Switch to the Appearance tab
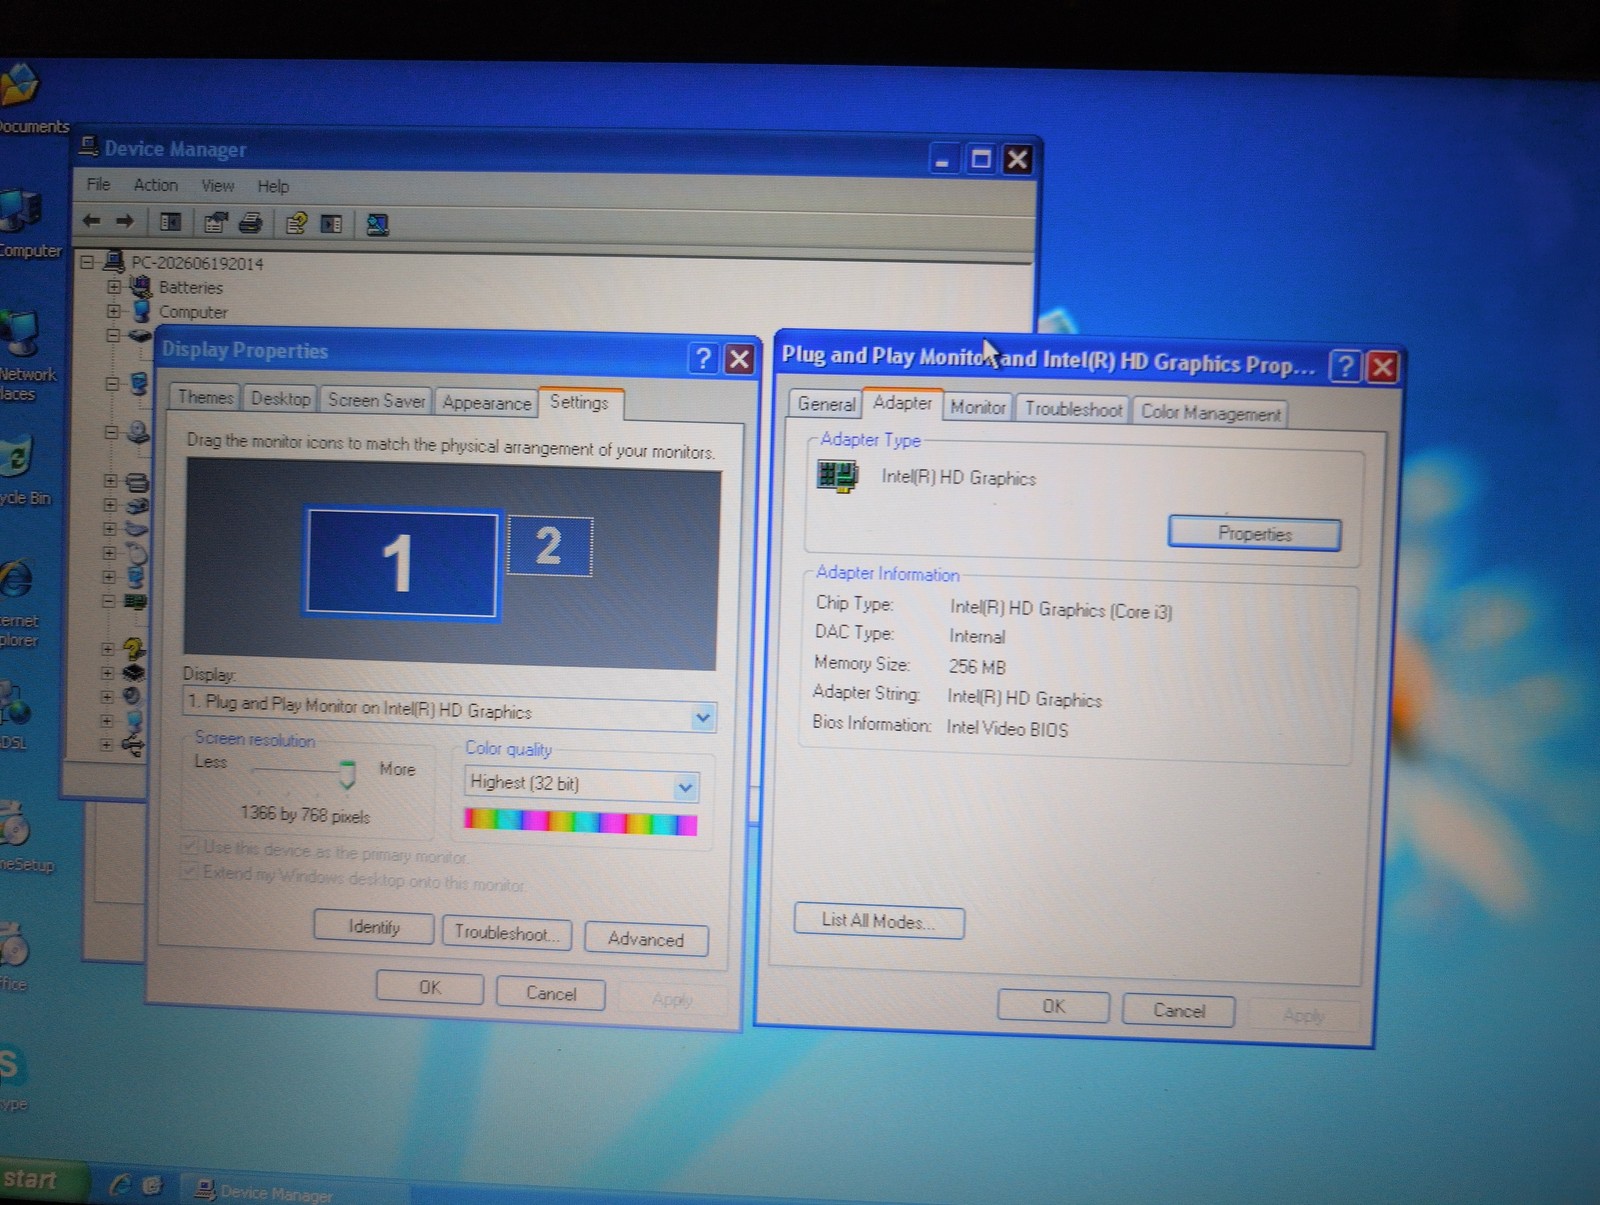This screenshot has height=1205, width=1600. (x=487, y=402)
